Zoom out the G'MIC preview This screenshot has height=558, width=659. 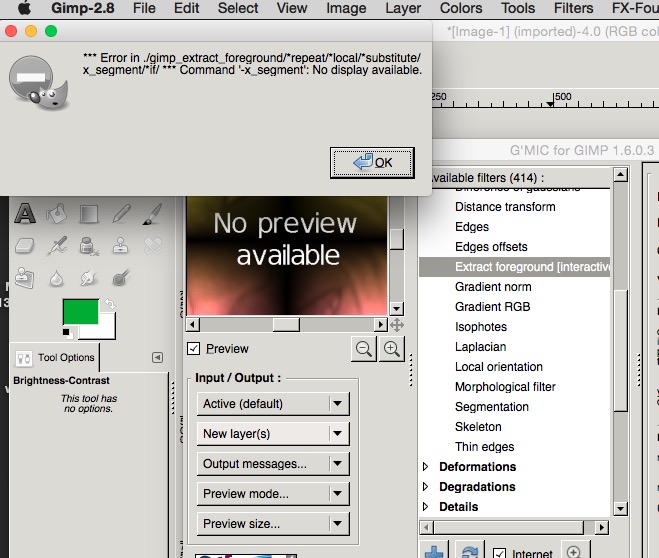[x=364, y=349]
